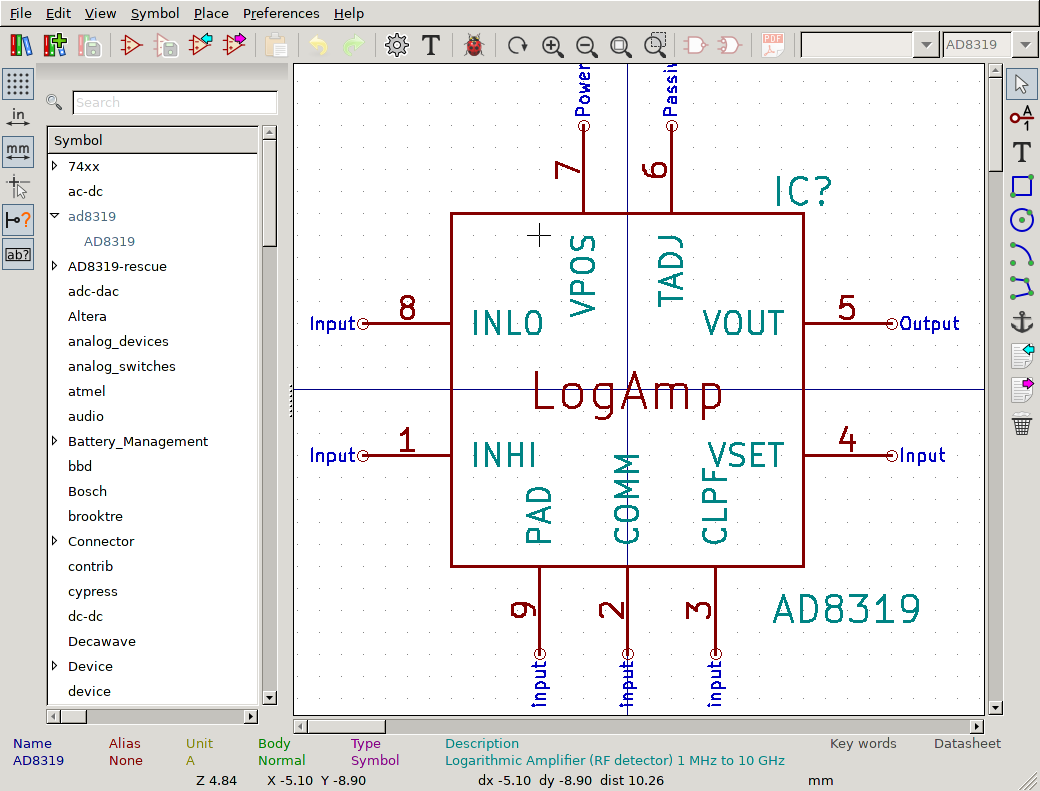
Task: Select the trash delete tool
Action: 1022,424
